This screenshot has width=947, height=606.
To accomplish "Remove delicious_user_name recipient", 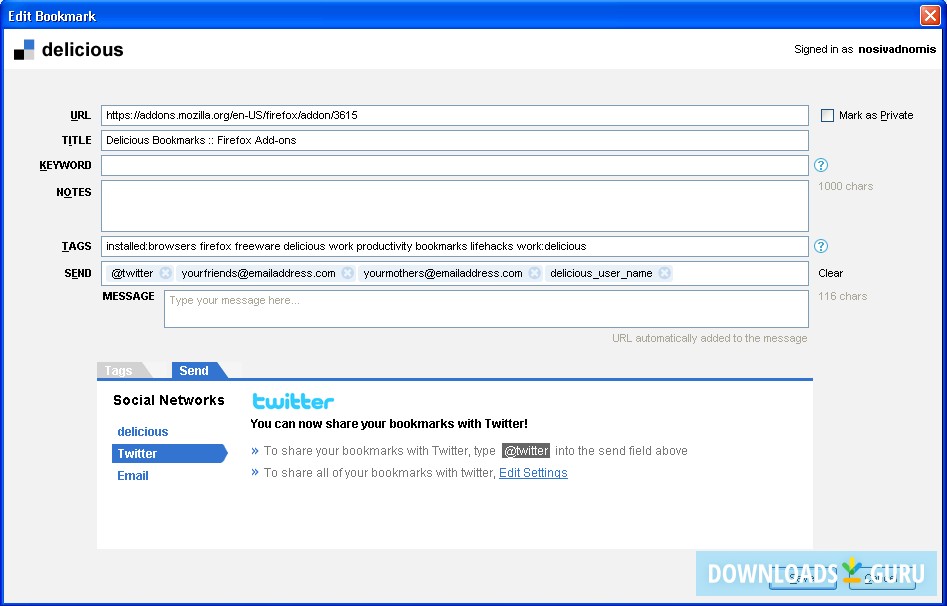I will pyautogui.click(x=665, y=273).
